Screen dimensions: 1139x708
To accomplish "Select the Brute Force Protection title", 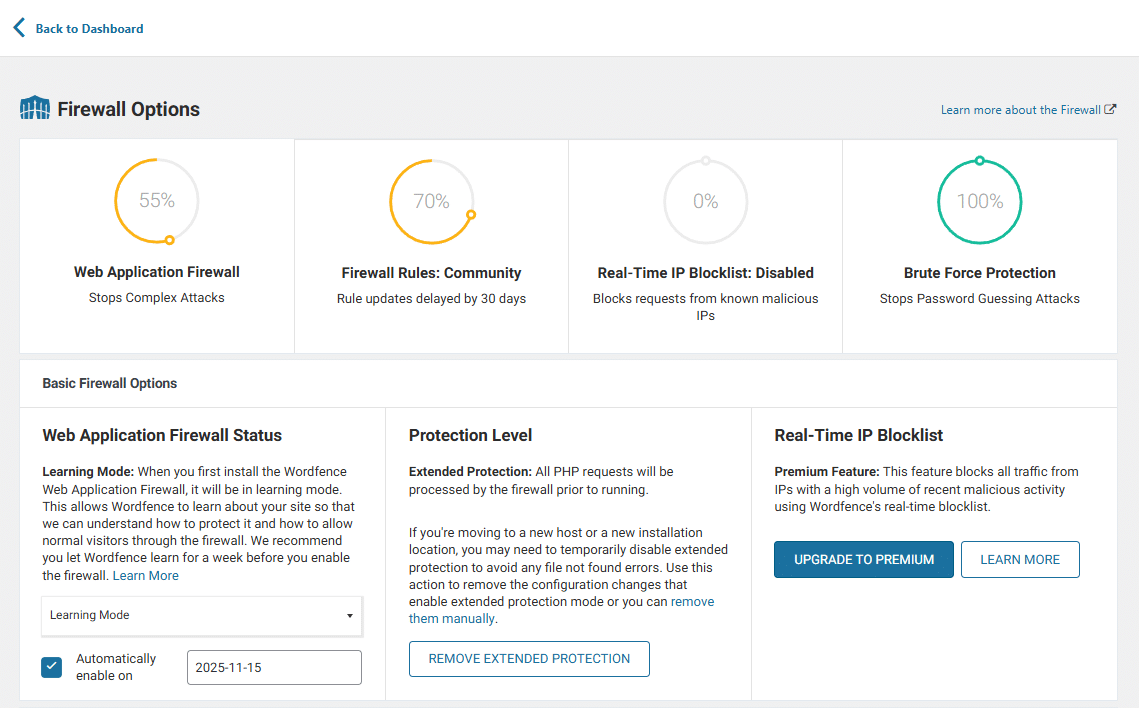I will [x=979, y=273].
